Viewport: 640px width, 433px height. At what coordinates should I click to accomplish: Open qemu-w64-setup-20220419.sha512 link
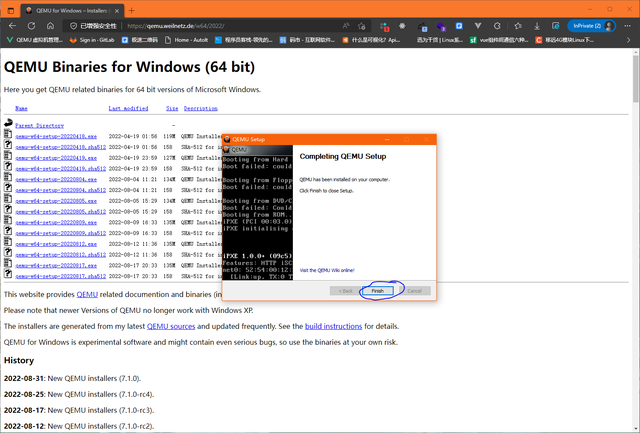pos(60,169)
